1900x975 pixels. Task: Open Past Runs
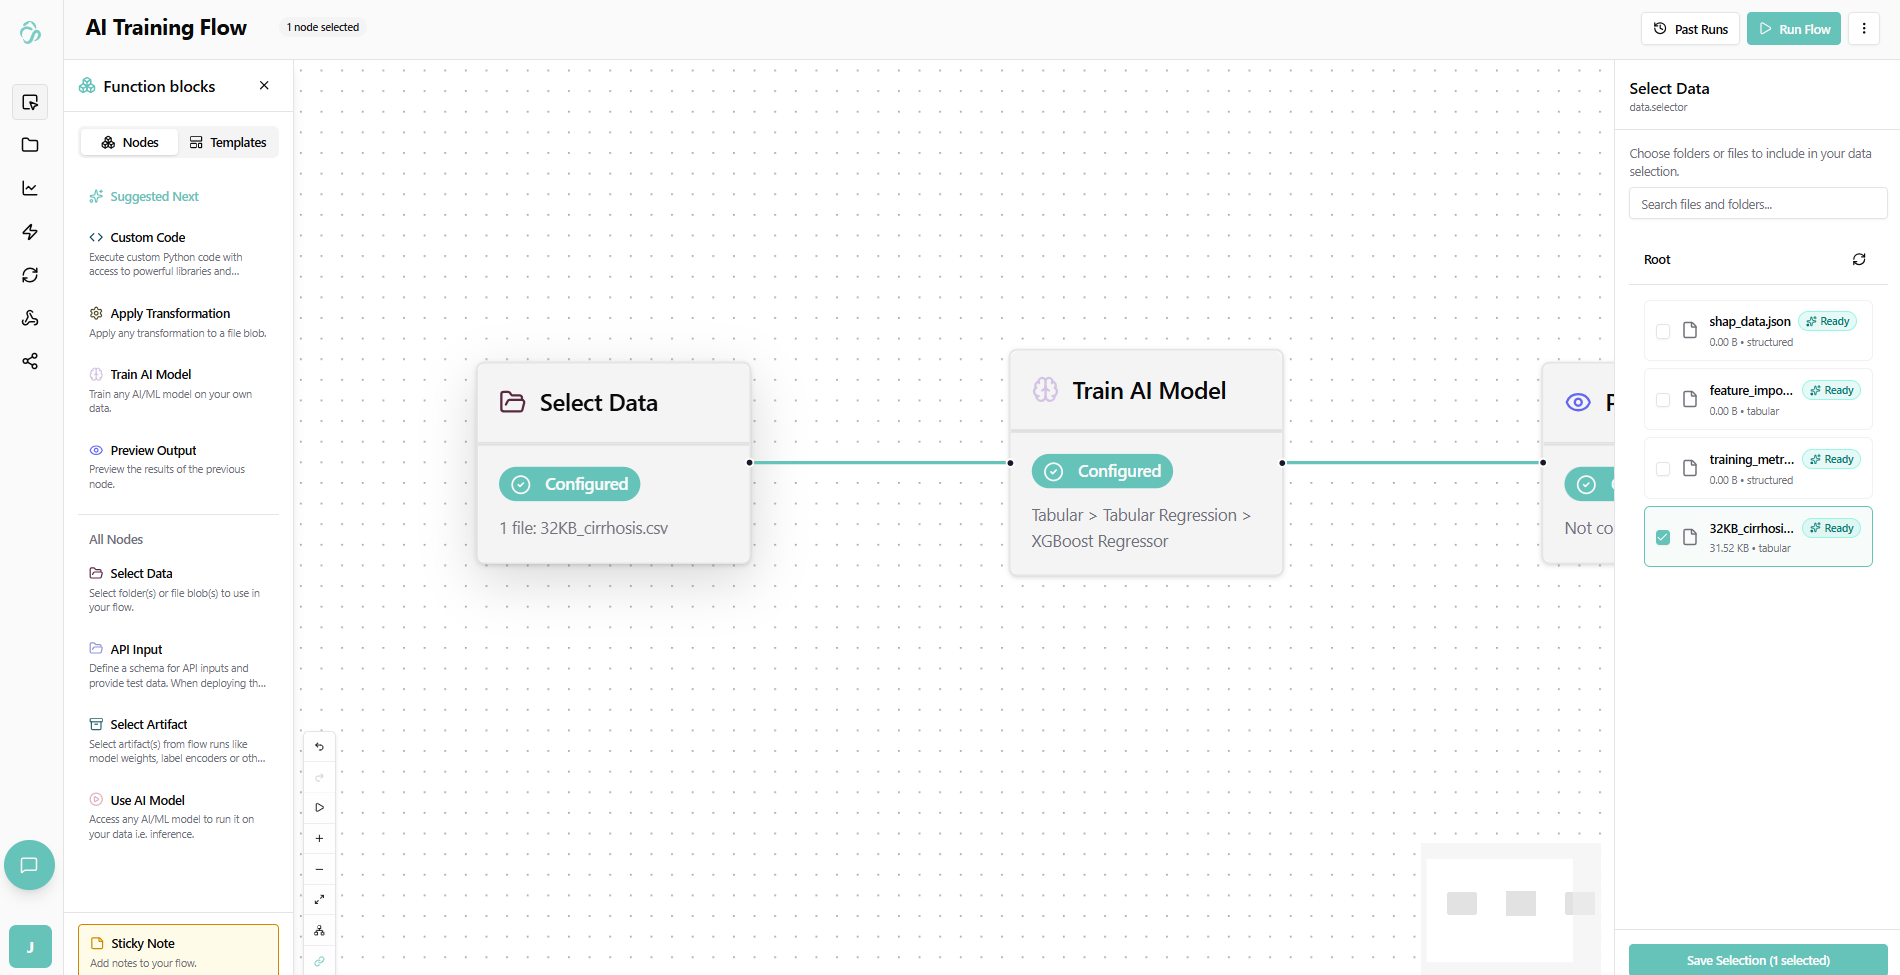point(1690,29)
